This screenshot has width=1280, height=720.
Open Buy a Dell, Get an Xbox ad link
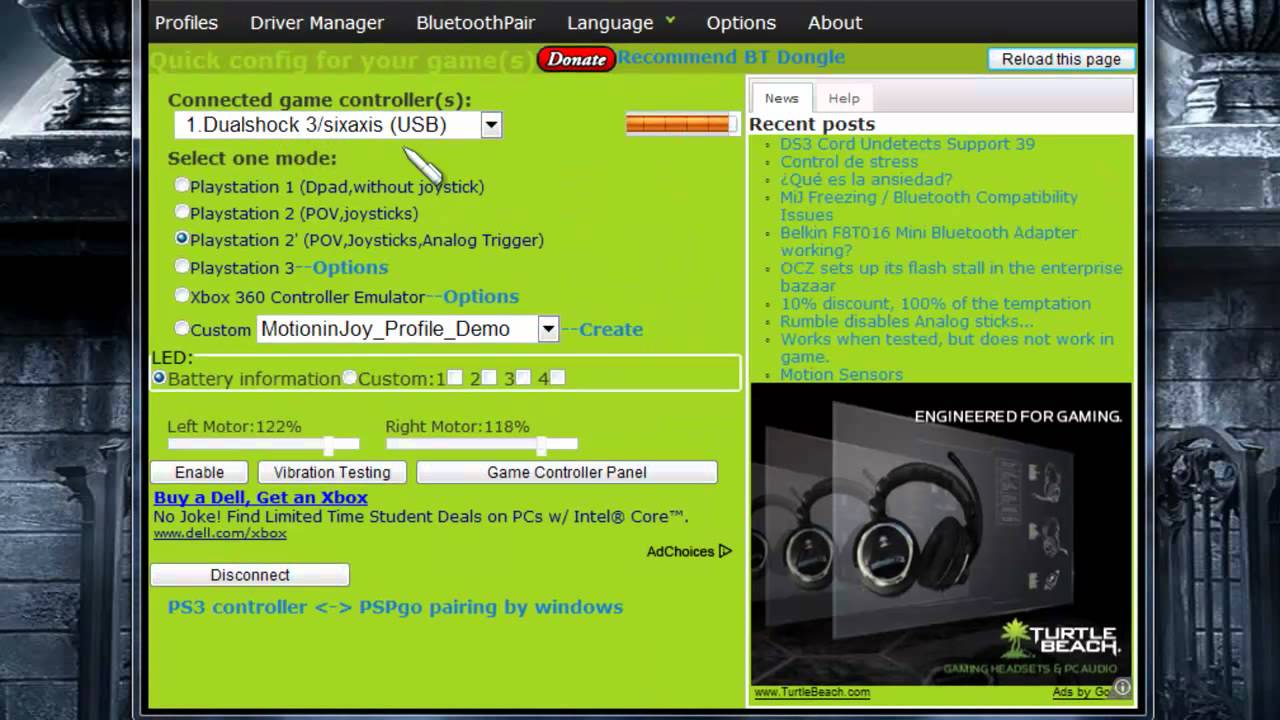coord(261,497)
